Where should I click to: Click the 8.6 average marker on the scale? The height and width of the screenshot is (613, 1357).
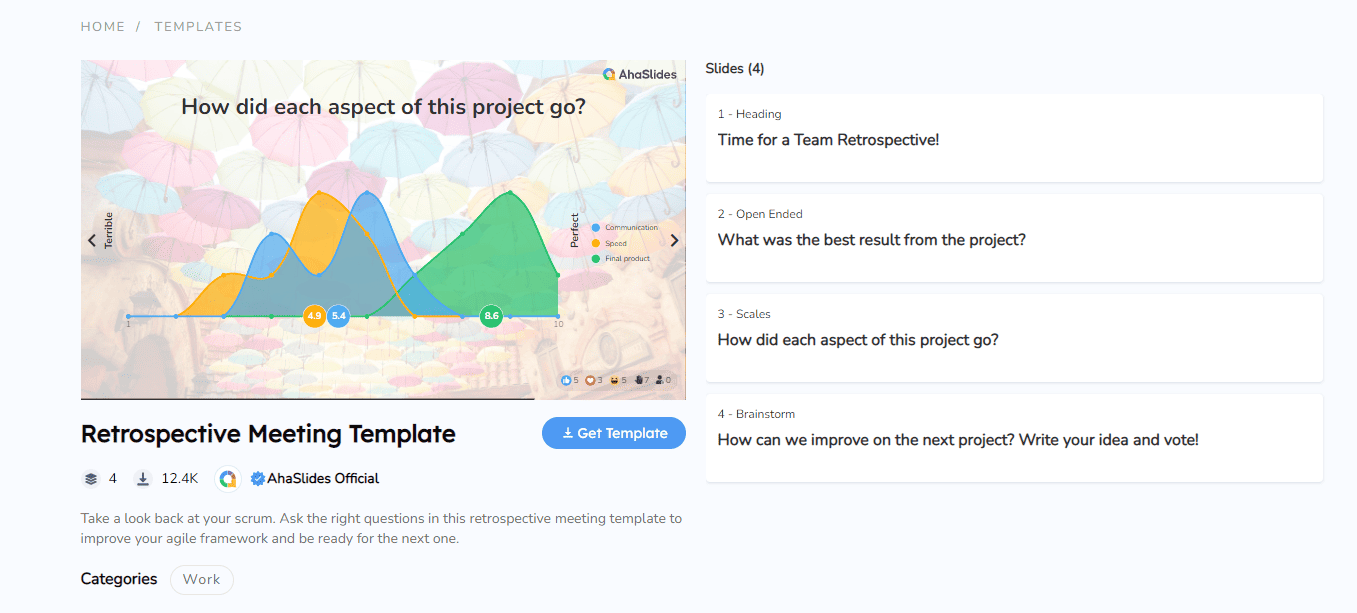pyautogui.click(x=491, y=316)
